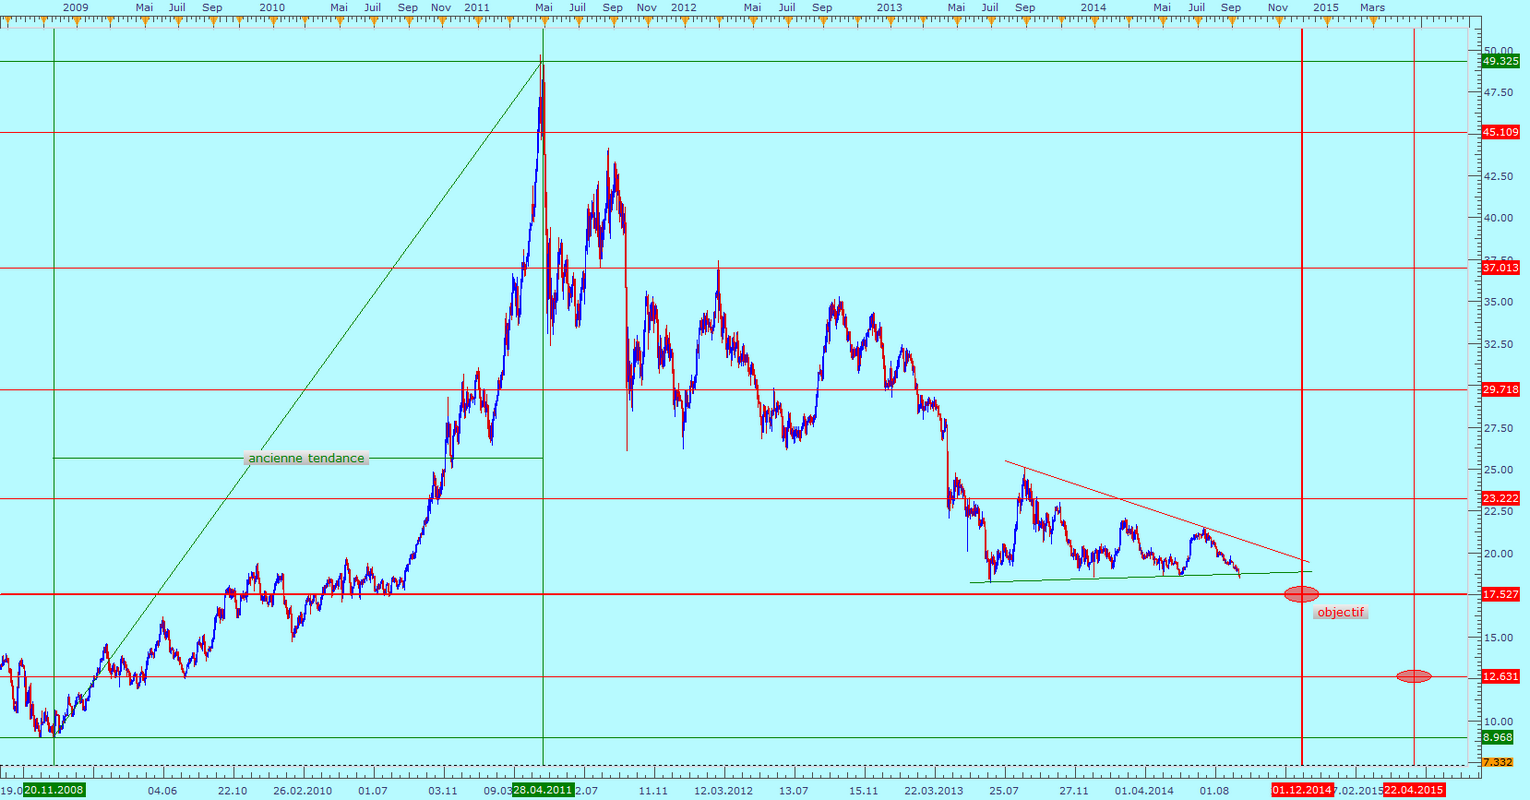
Task: Select the 17.527 price level tag
Action: tap(1500, 594)
